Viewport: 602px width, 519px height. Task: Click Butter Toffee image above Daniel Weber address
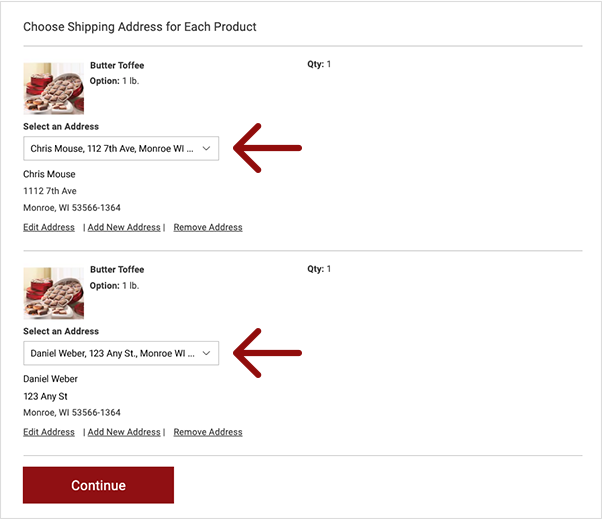coord(53,292)
